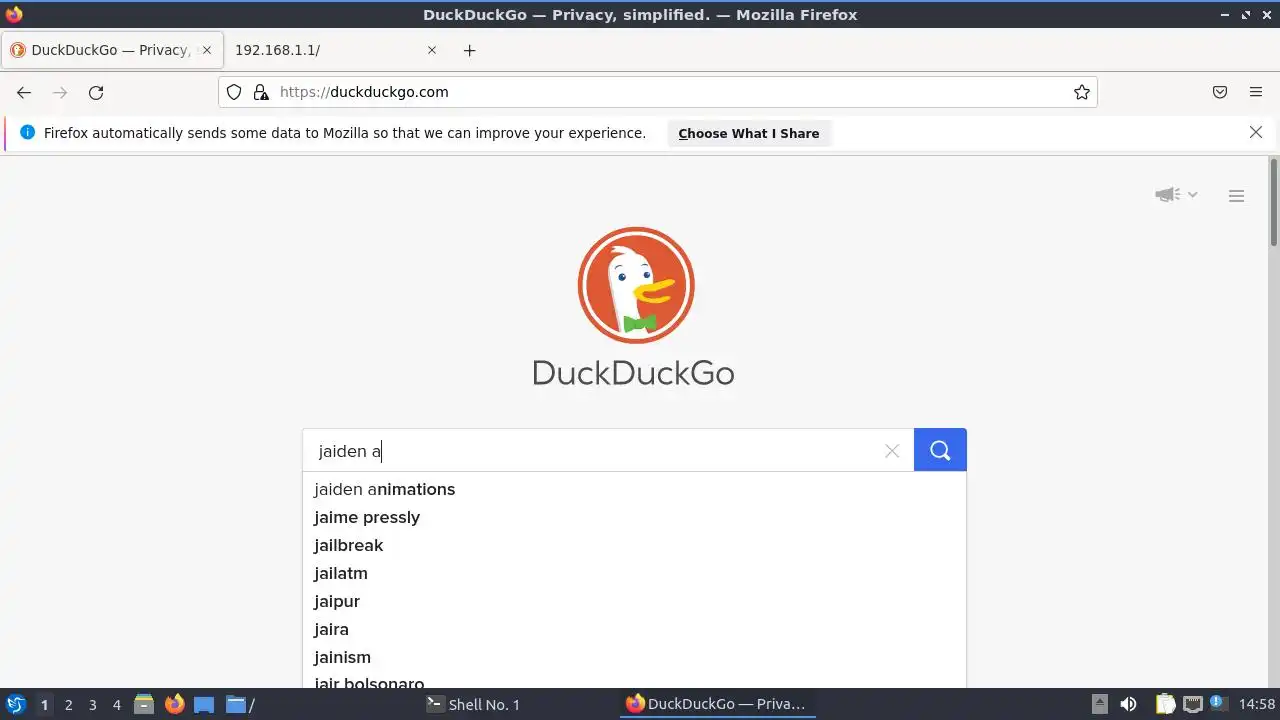Click the forward navigation arrow
Screen dimensions: 1280x720
tap(60, 92)
